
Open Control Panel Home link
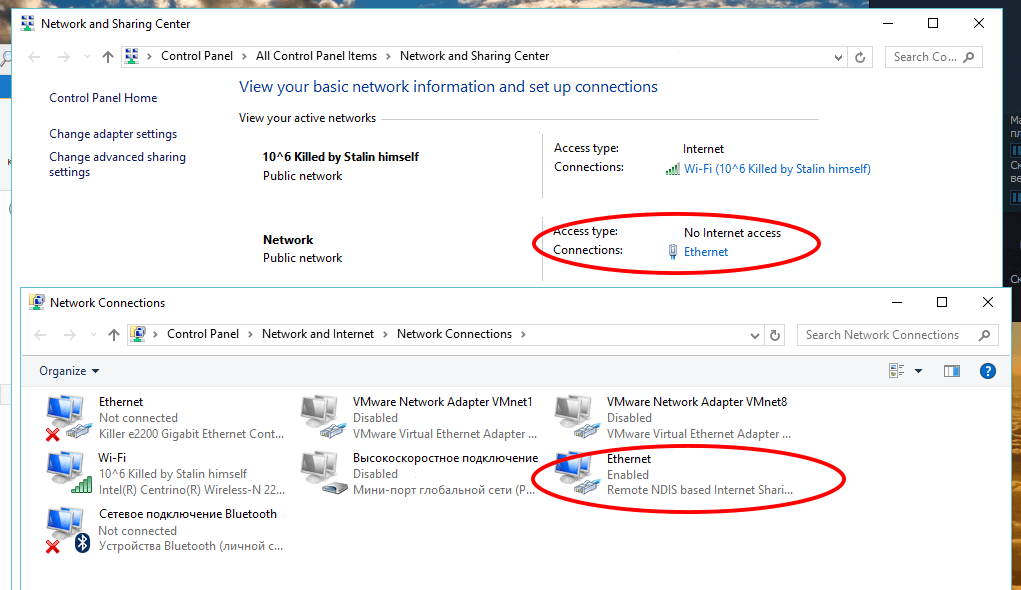pyautogui.click(x=103, y=98)
